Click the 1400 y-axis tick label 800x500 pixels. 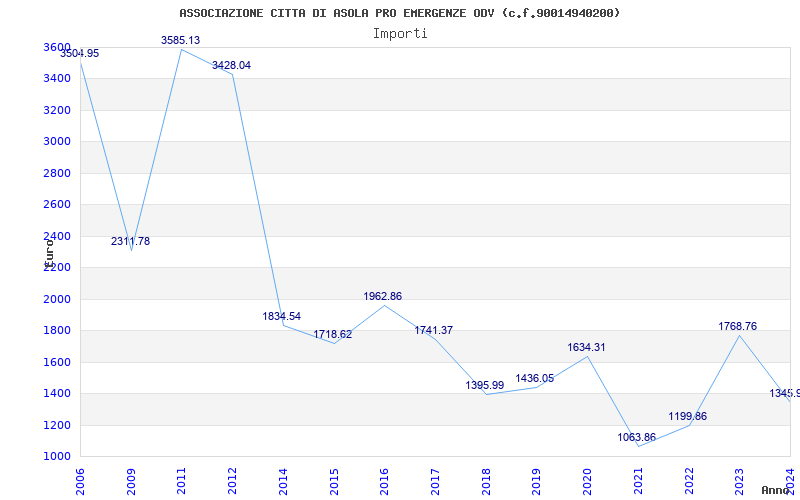[x=56, y=393]
